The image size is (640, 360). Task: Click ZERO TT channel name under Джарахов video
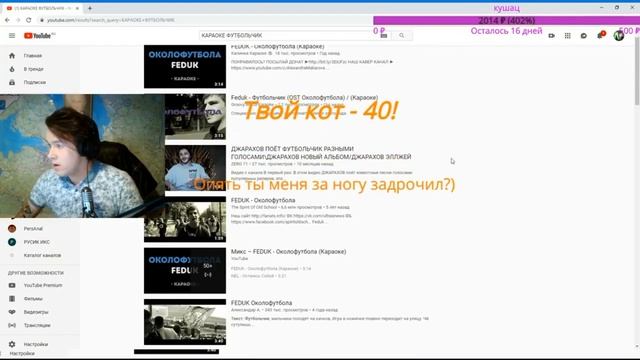239,164
